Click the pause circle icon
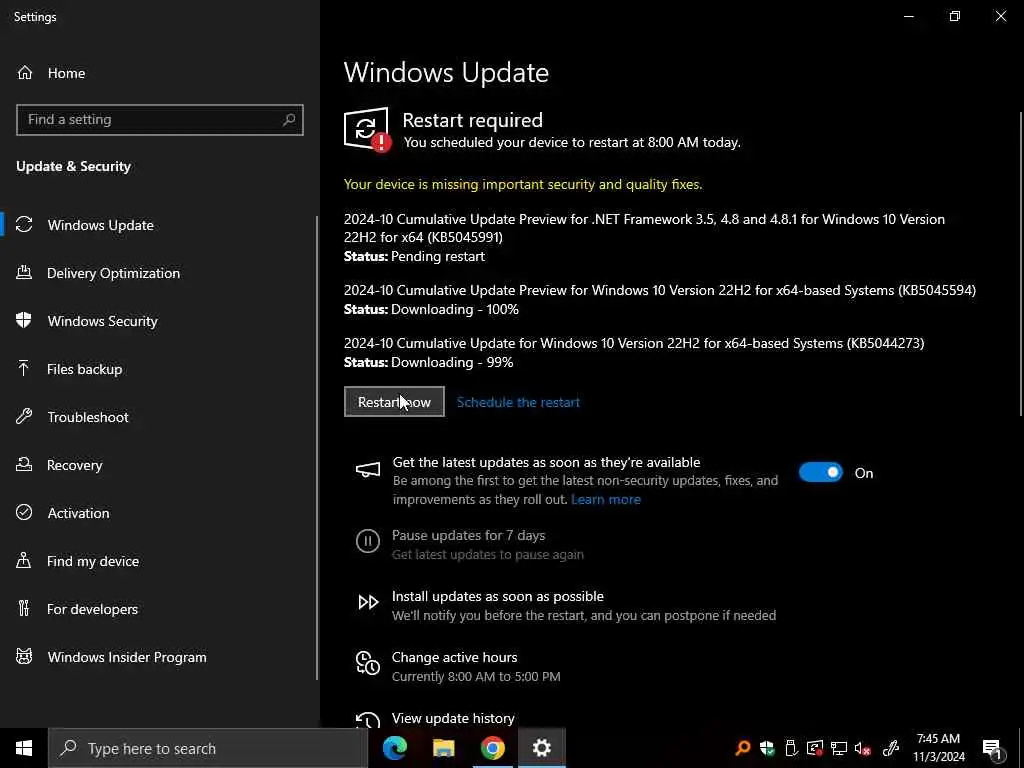Viewport: 1024px width, 768px height. 368,541
